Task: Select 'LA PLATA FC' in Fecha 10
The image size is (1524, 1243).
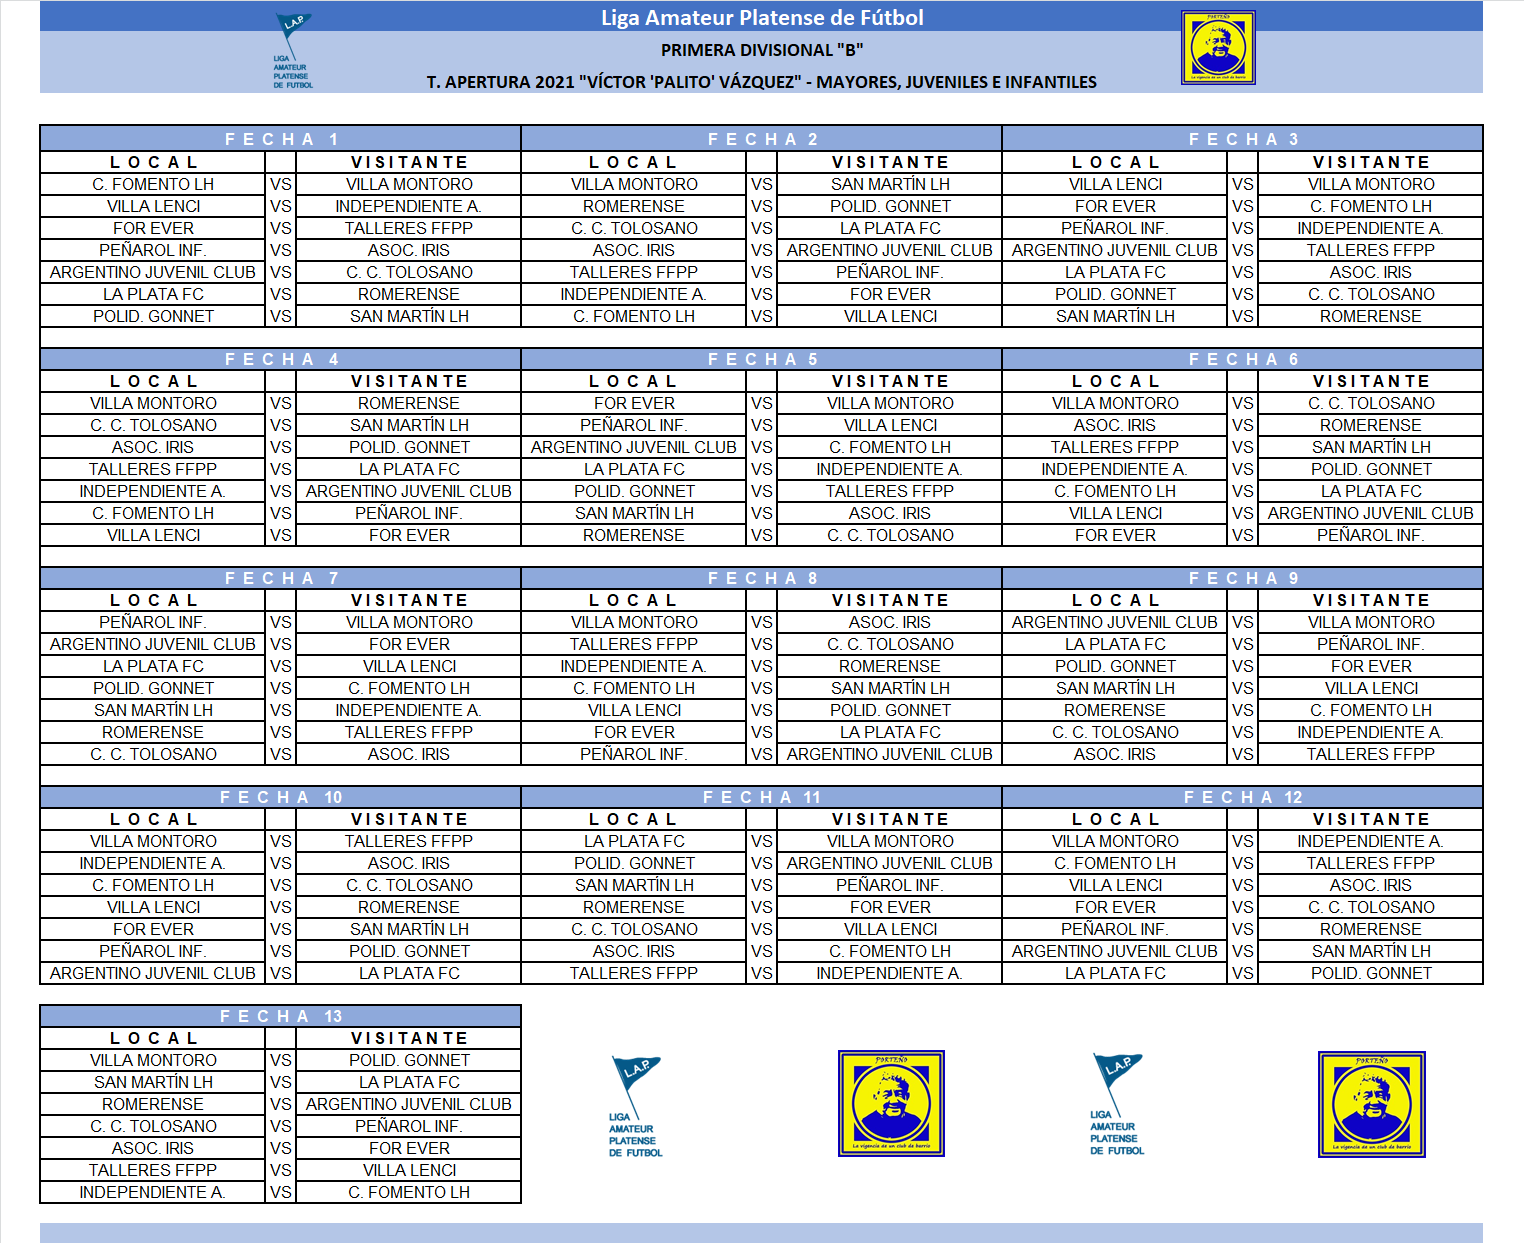Action: pos(409,973)
